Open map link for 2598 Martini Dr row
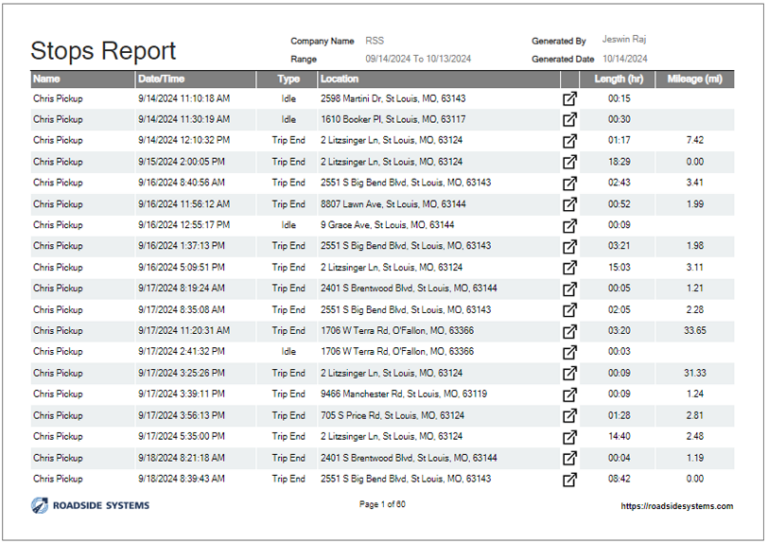The height and width of the screenshot is (543, 768). [x=569, y=98]
